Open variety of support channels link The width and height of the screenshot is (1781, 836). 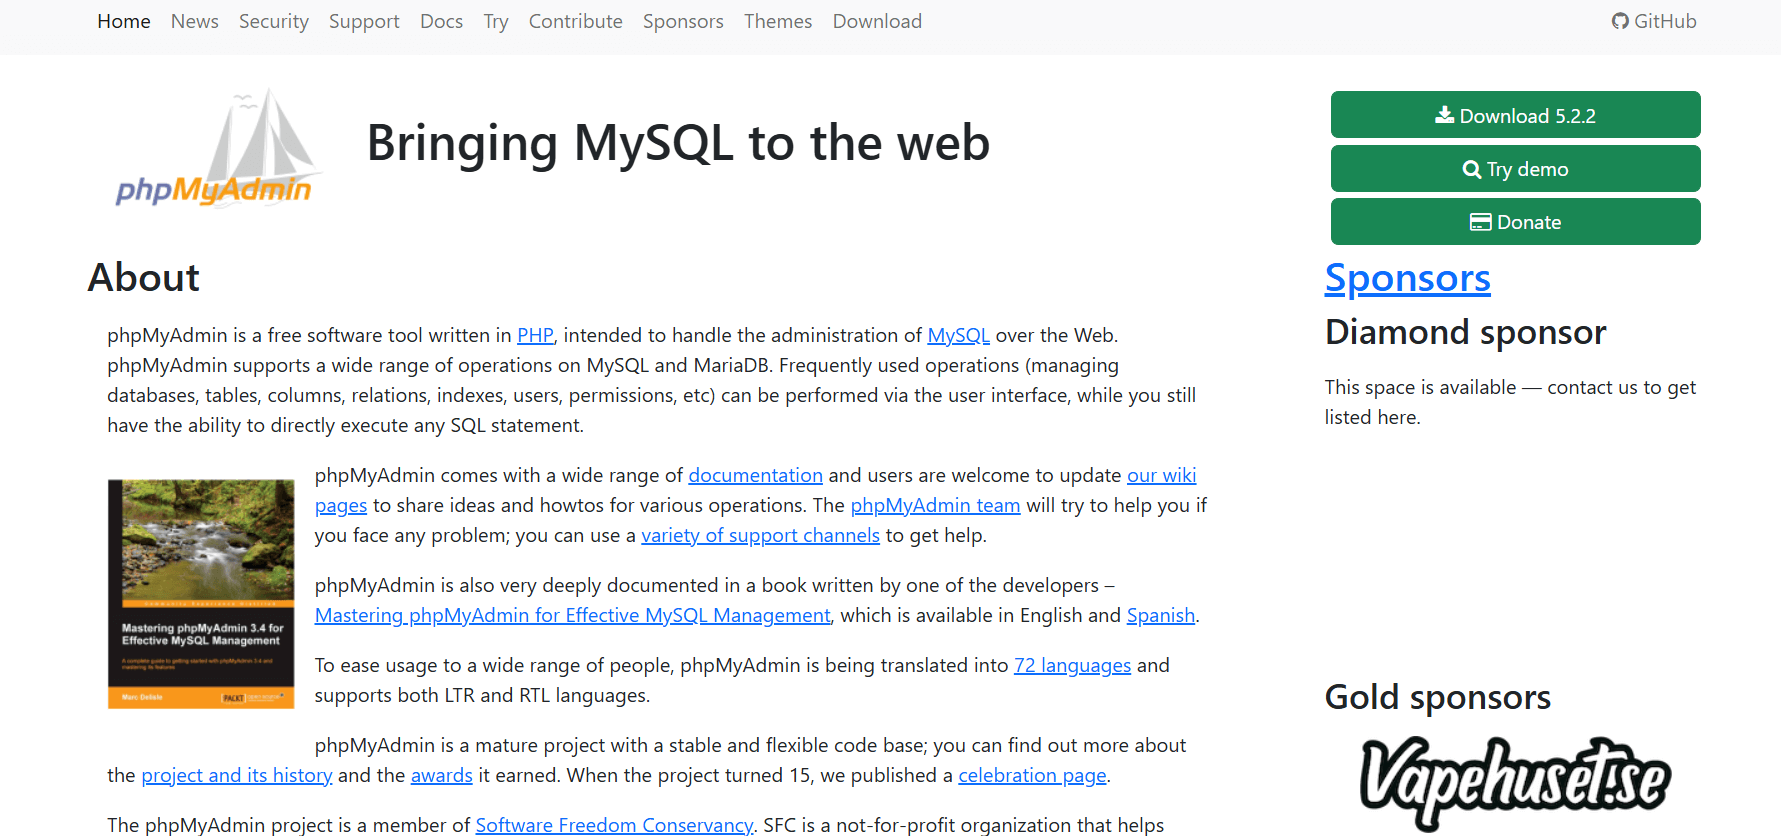[x=760, y=535]
